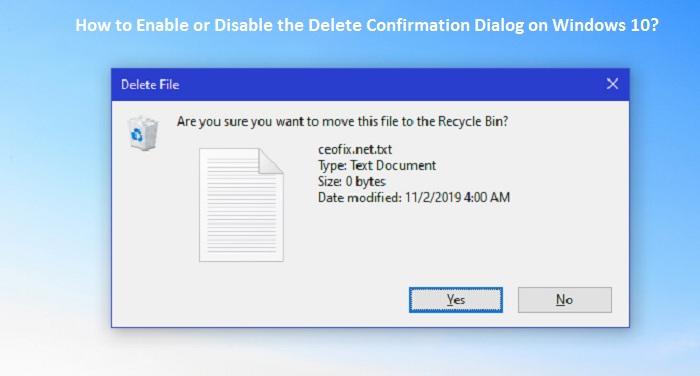Click the timestamp 4:00 AM
This screenshot has width=700, height=376.
coord(487,197)
